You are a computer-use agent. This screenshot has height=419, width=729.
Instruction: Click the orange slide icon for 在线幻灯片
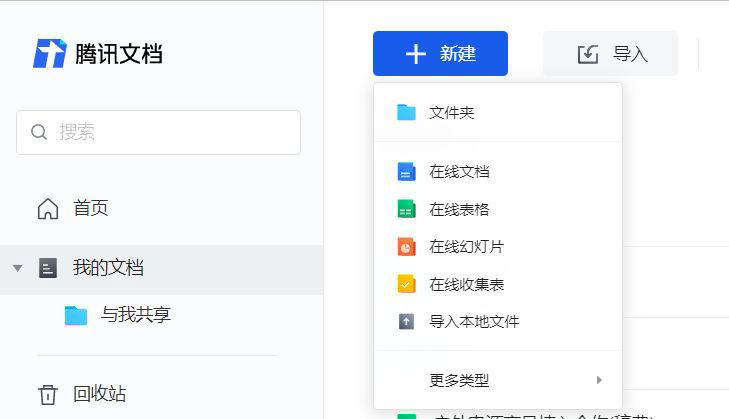[x=406, y=246]
